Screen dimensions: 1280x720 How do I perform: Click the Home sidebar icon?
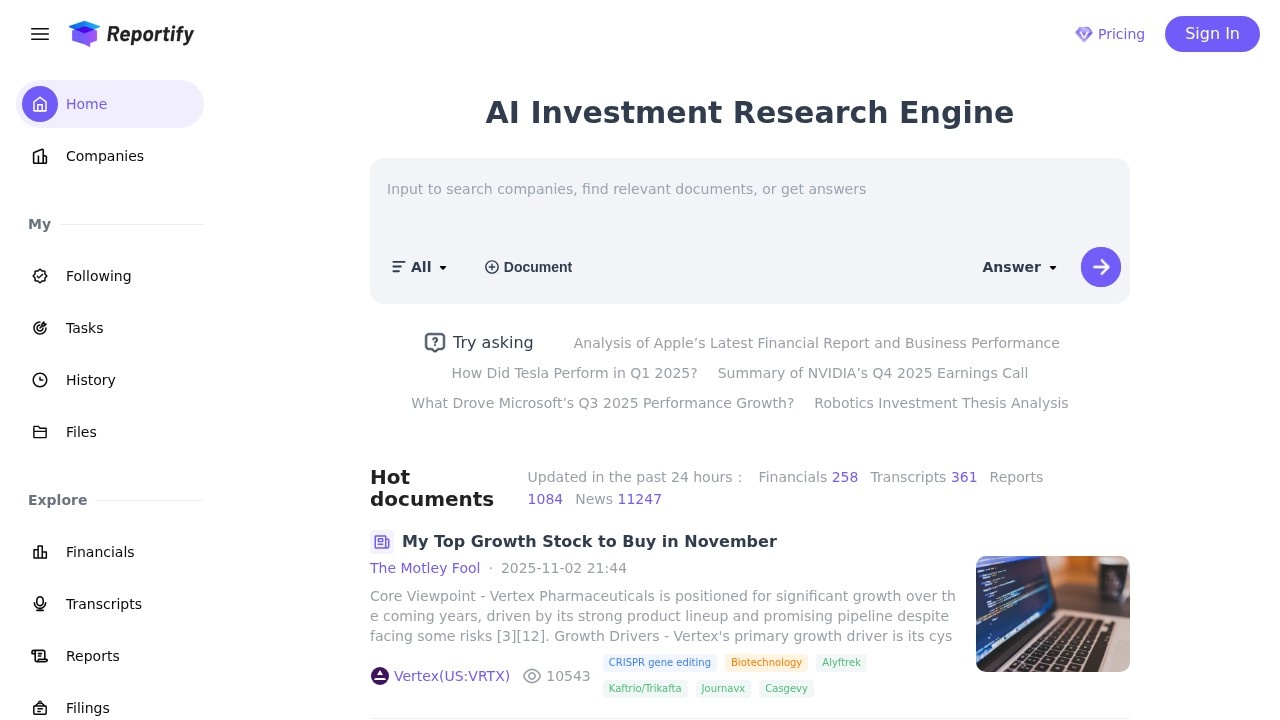(x=40, y=104)
